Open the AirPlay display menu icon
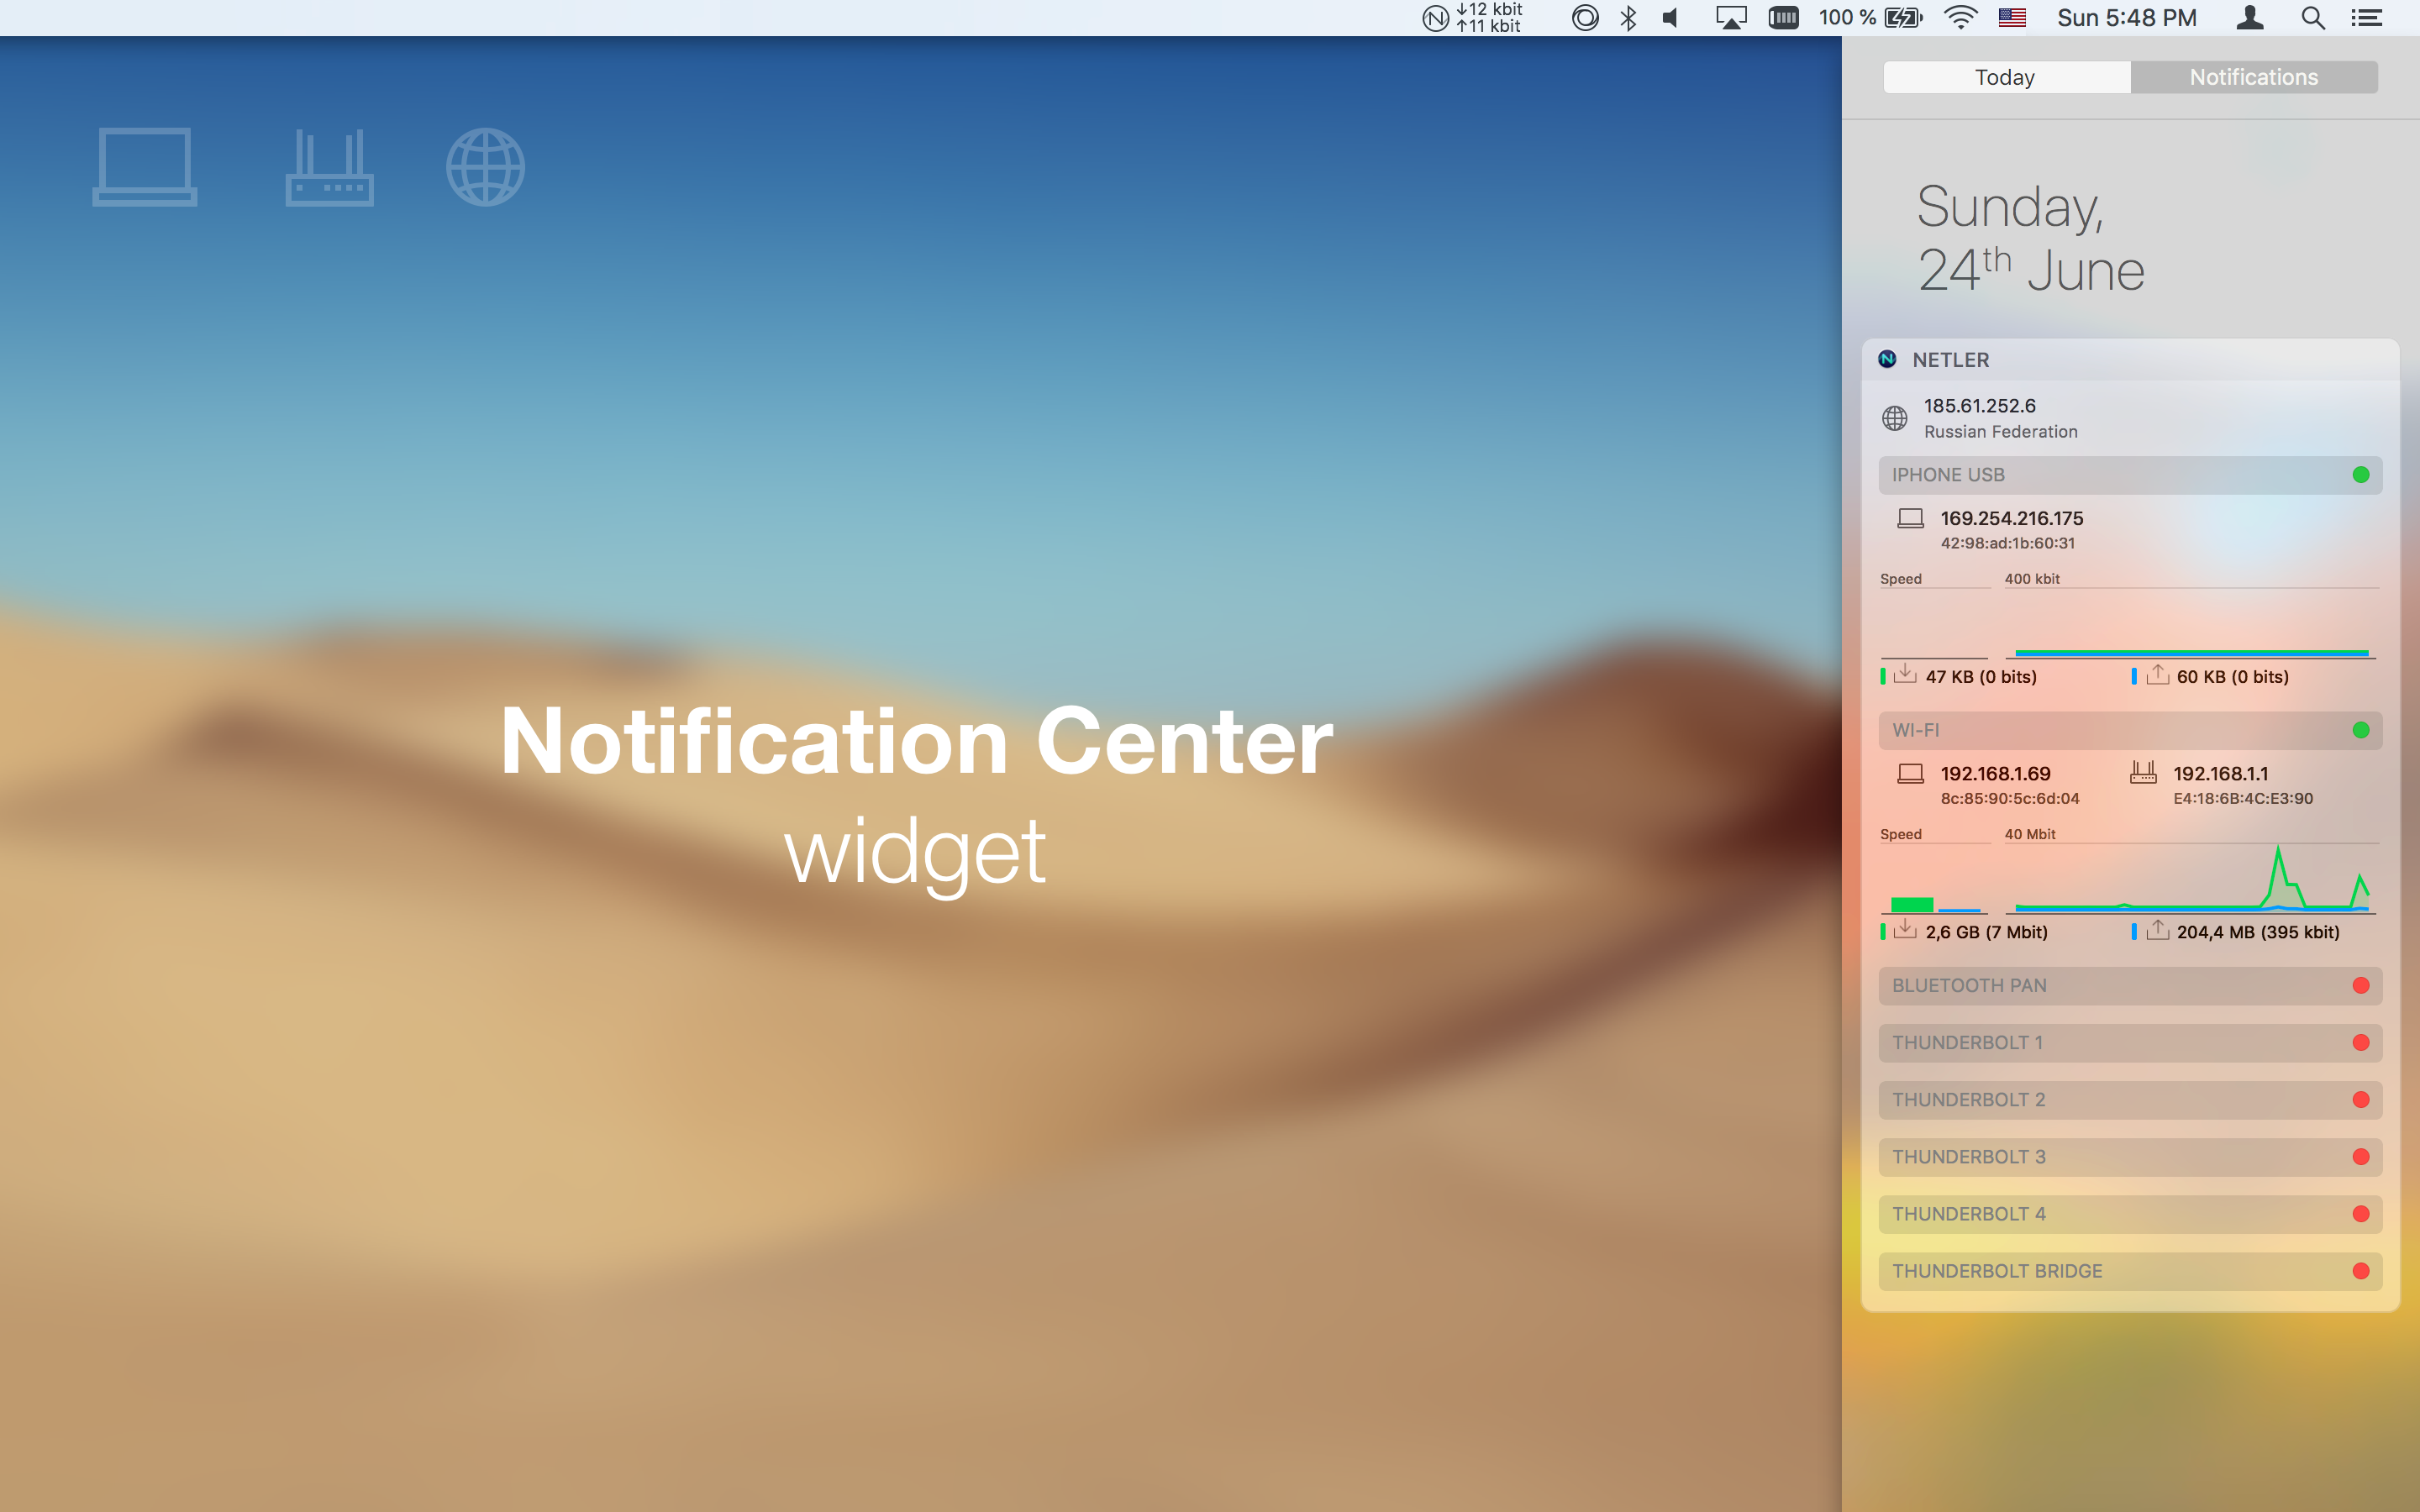Viewport: 2420px width, 1512px height. pos(1731,18)
